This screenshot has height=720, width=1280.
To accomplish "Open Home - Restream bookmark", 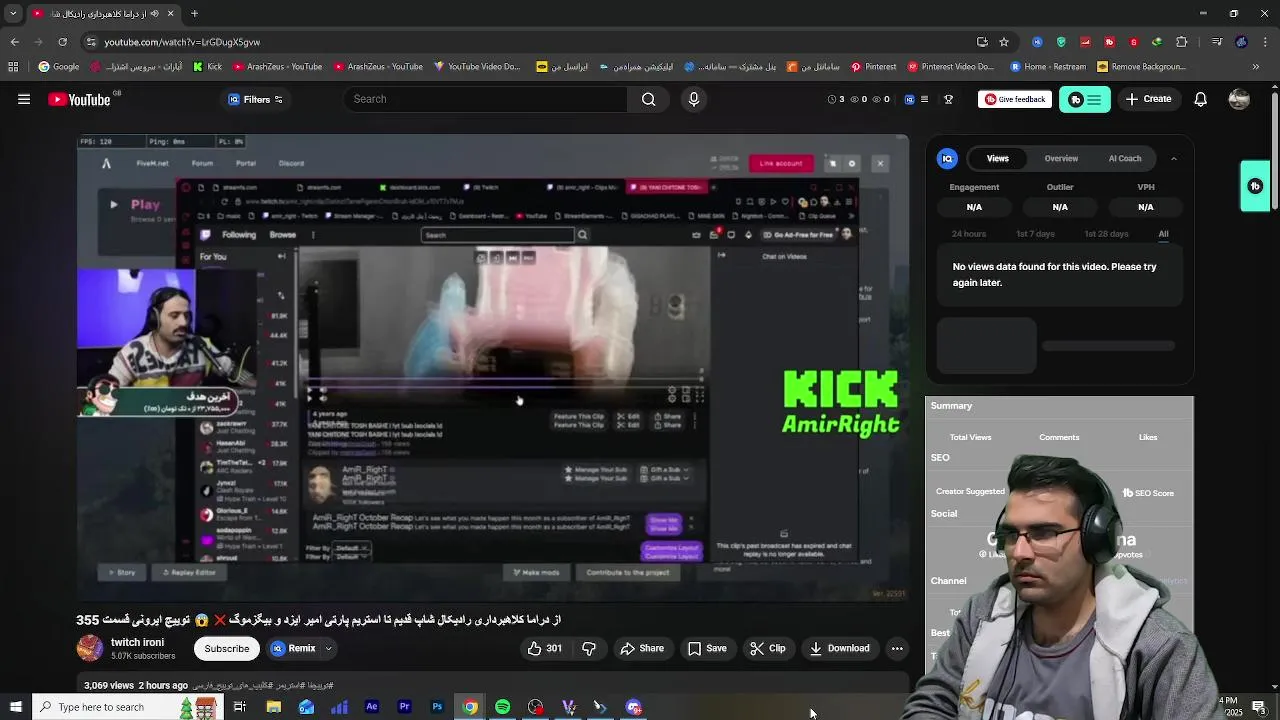I will pyautogui.click(x=1047, y=67).
